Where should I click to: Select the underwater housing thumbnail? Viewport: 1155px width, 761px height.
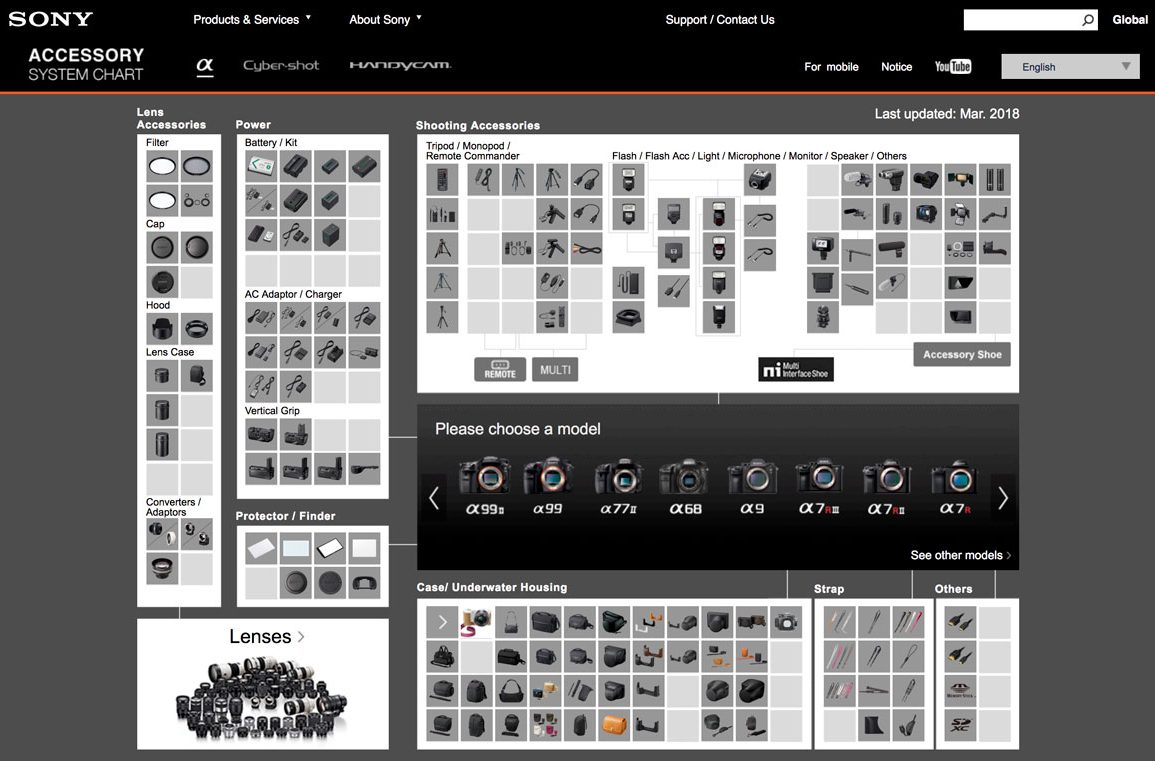(x=786, y=623)
